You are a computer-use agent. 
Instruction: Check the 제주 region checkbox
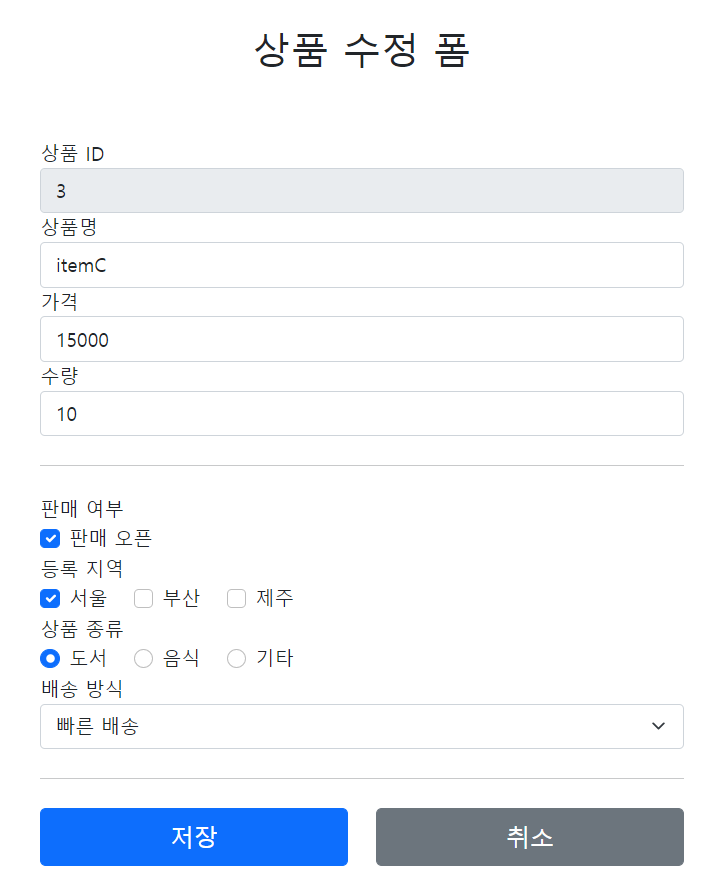[236, 598]
